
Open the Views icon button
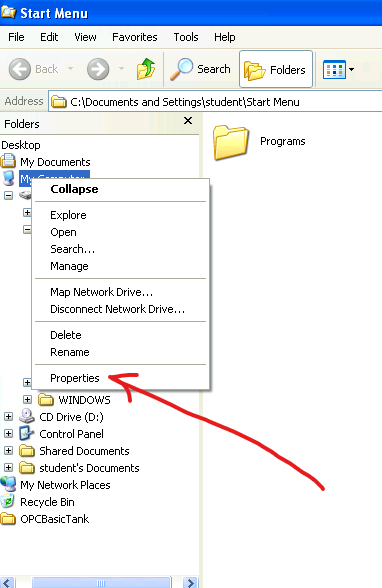pyautogui.click(x=334, y=69)
